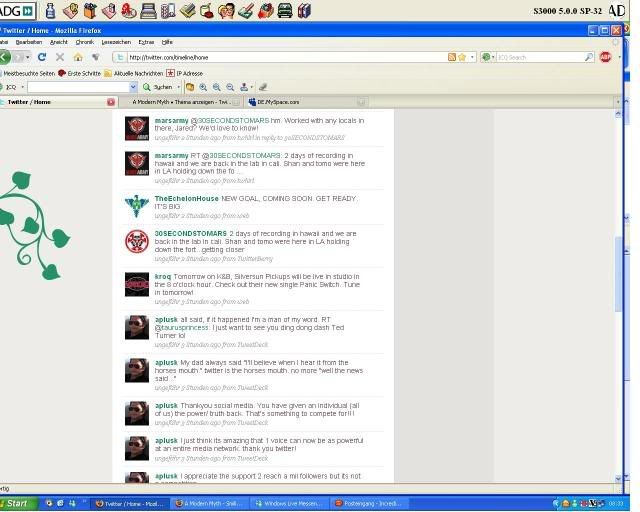Open IP Adresse bookmark
Viewport: 640px width, 512px height.
[x=184, y=73]
